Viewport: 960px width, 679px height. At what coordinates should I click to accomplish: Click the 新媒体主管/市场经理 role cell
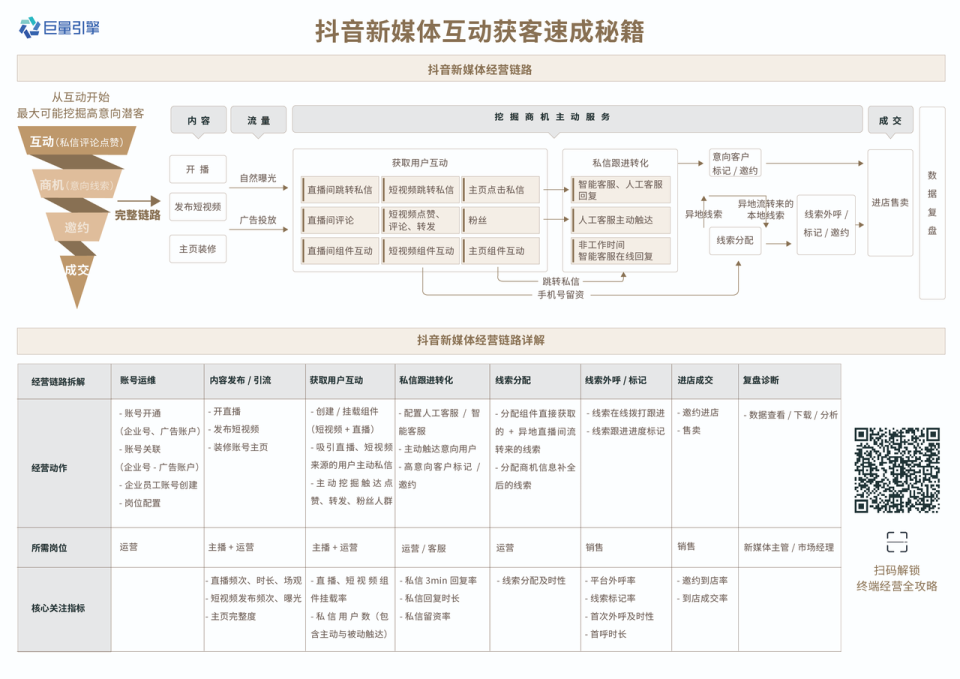(x=789, y=547)
